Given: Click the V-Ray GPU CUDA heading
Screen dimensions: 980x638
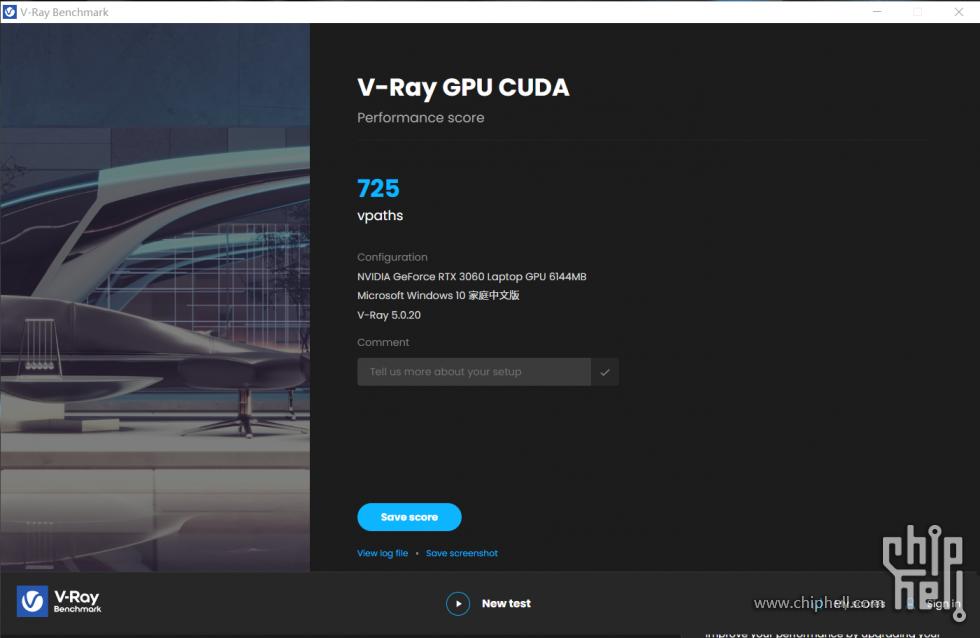Looking at the screenshot, I should (463, 88).
